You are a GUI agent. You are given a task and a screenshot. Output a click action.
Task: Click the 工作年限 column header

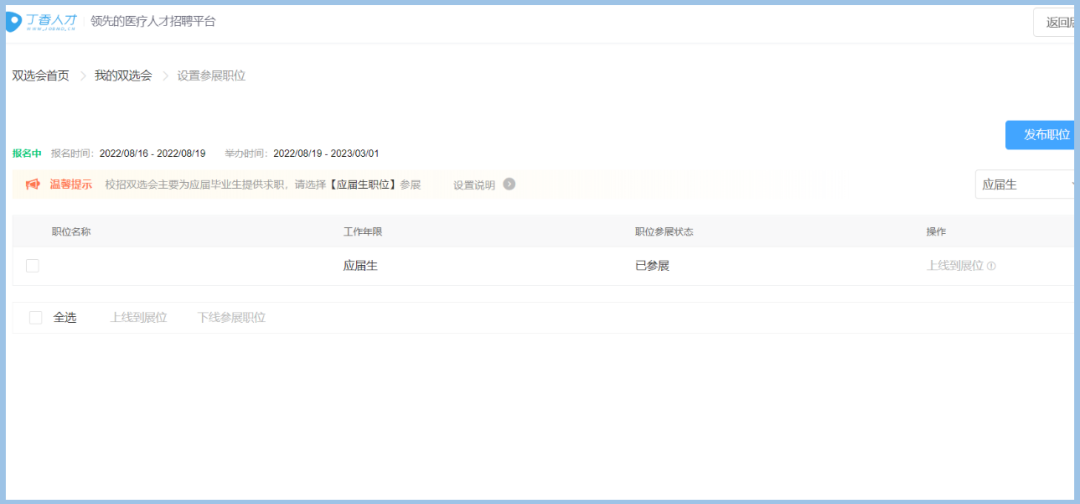tap(362, 231)
